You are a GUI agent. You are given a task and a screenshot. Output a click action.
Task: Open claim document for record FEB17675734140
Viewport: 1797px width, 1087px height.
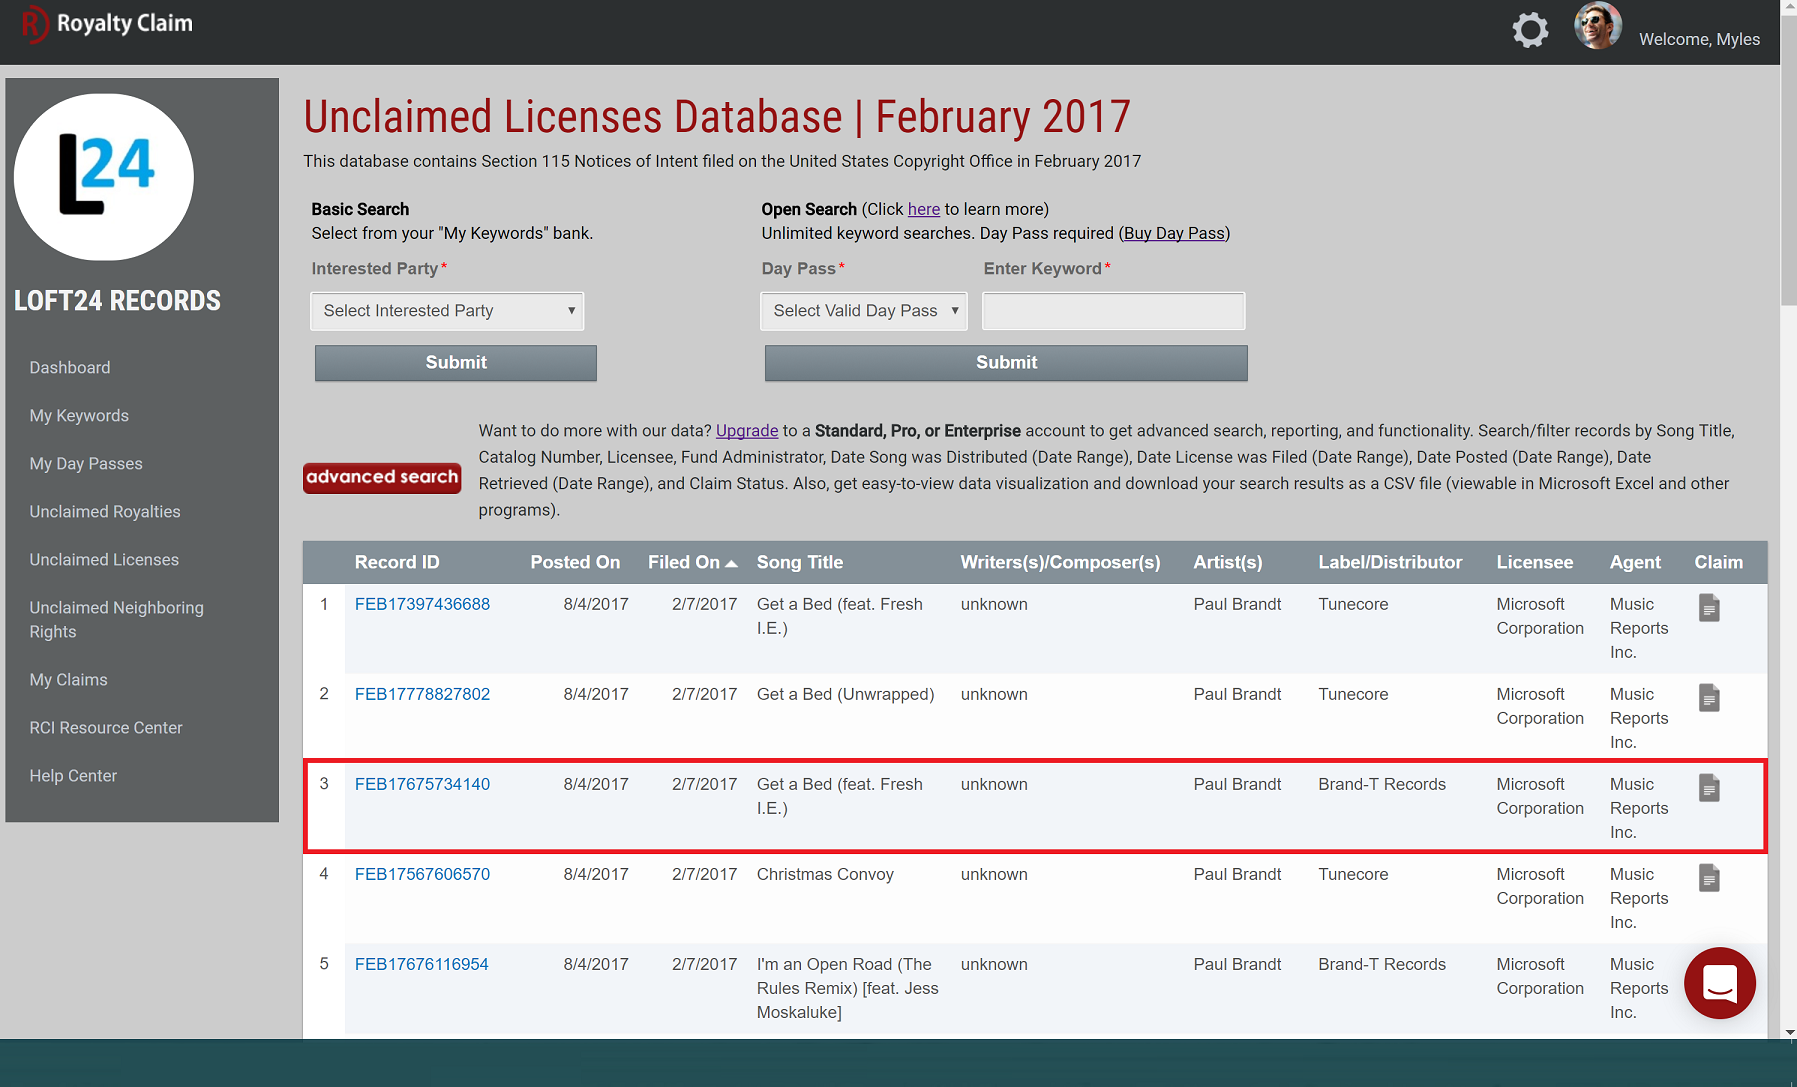[x=1709, y=788]
